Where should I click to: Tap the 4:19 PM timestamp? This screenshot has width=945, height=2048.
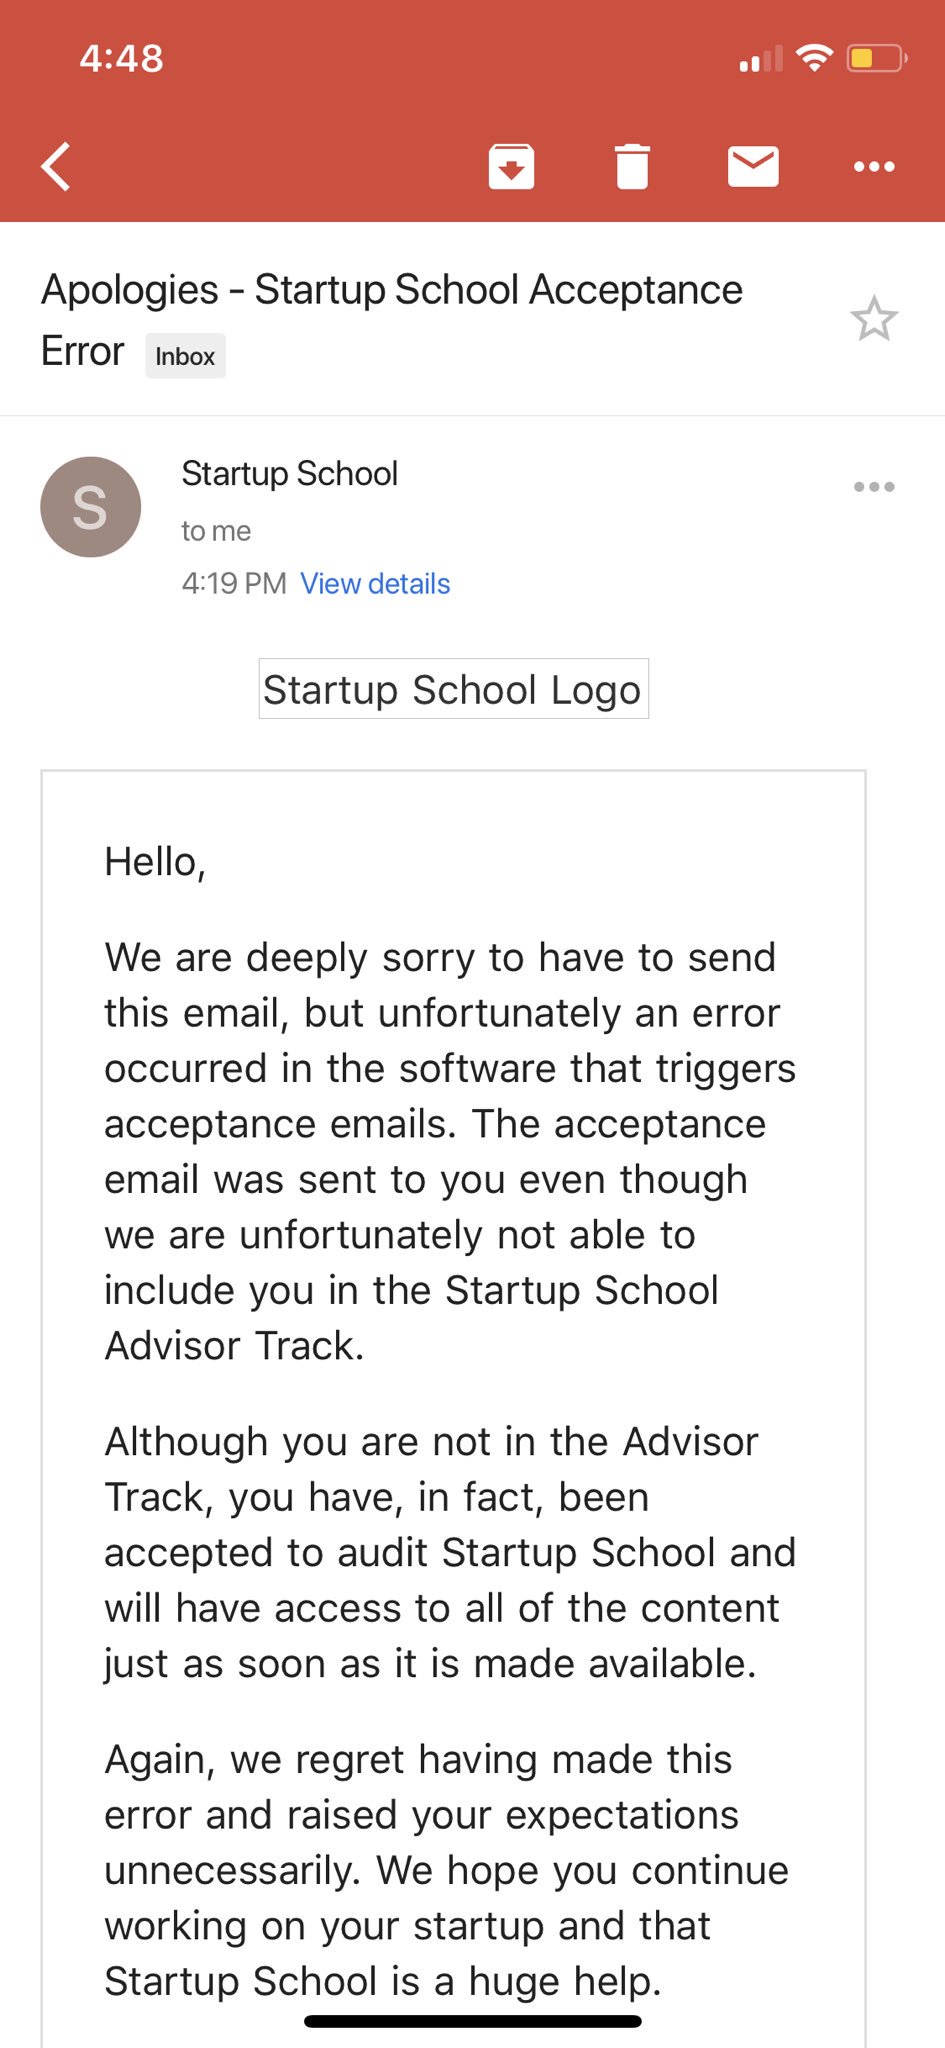coord(234,583)
